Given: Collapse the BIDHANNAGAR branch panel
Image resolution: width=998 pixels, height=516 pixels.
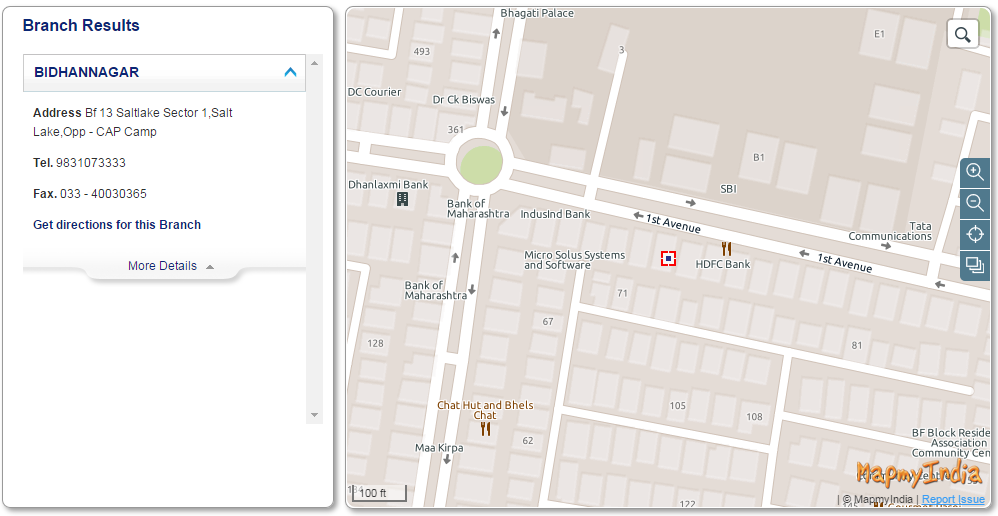Looking at the screenshot, I should pyautogui.click(x=290, y=73).
